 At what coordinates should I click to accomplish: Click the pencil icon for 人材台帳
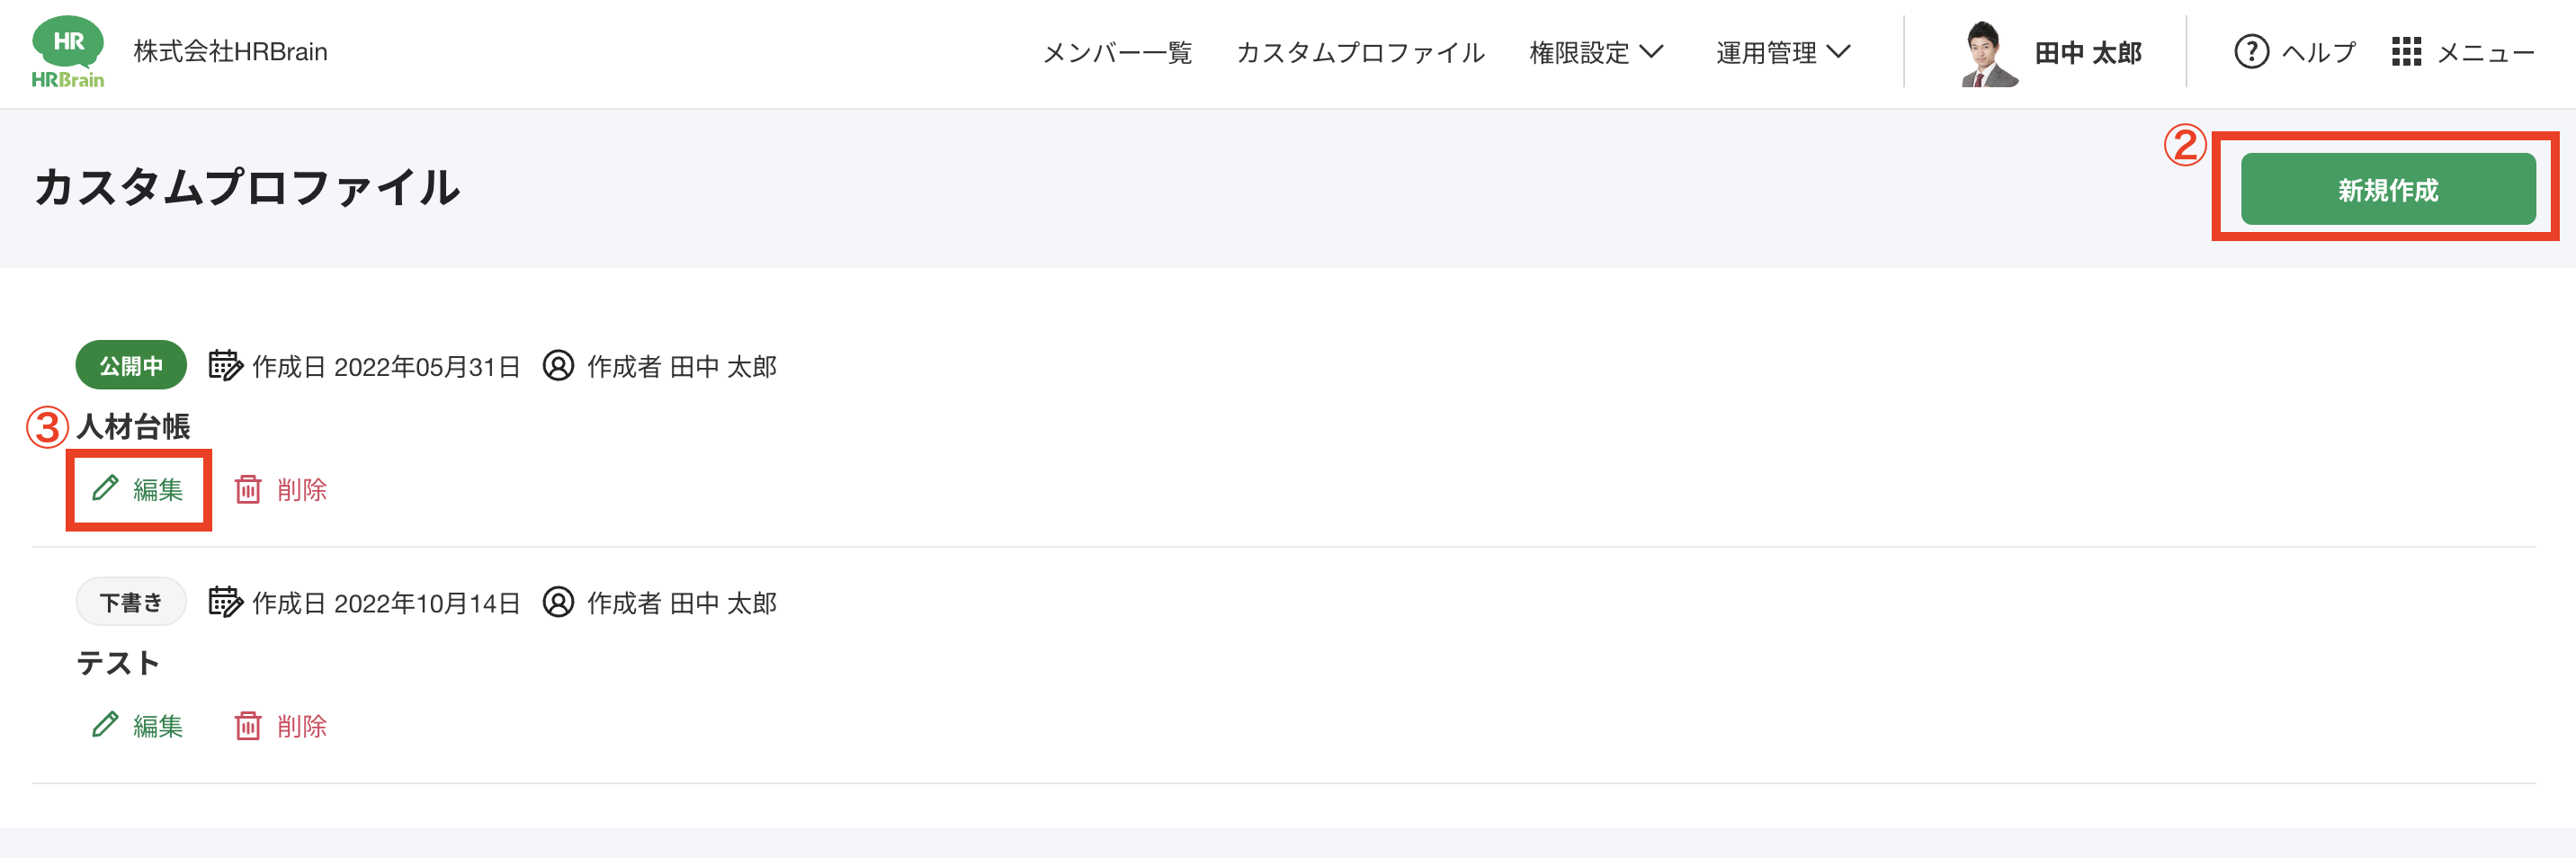point(105,489)
